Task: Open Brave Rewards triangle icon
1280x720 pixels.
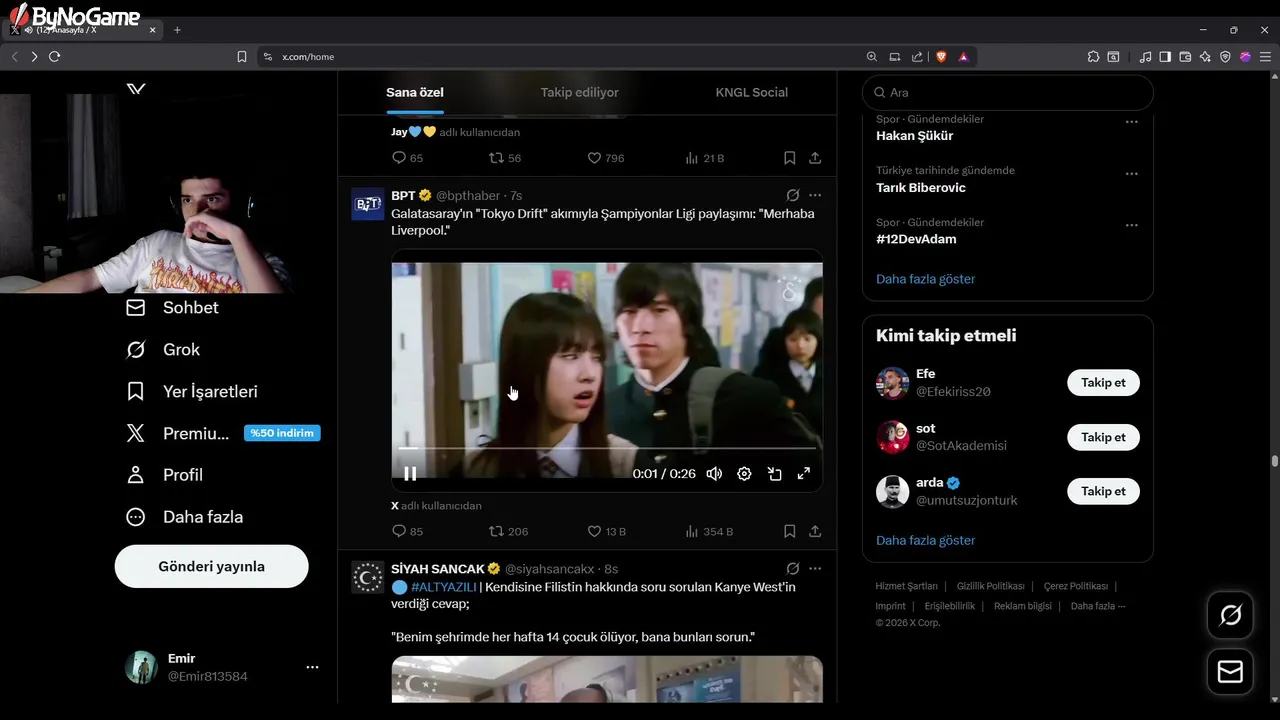Action: tap(964, 57)
